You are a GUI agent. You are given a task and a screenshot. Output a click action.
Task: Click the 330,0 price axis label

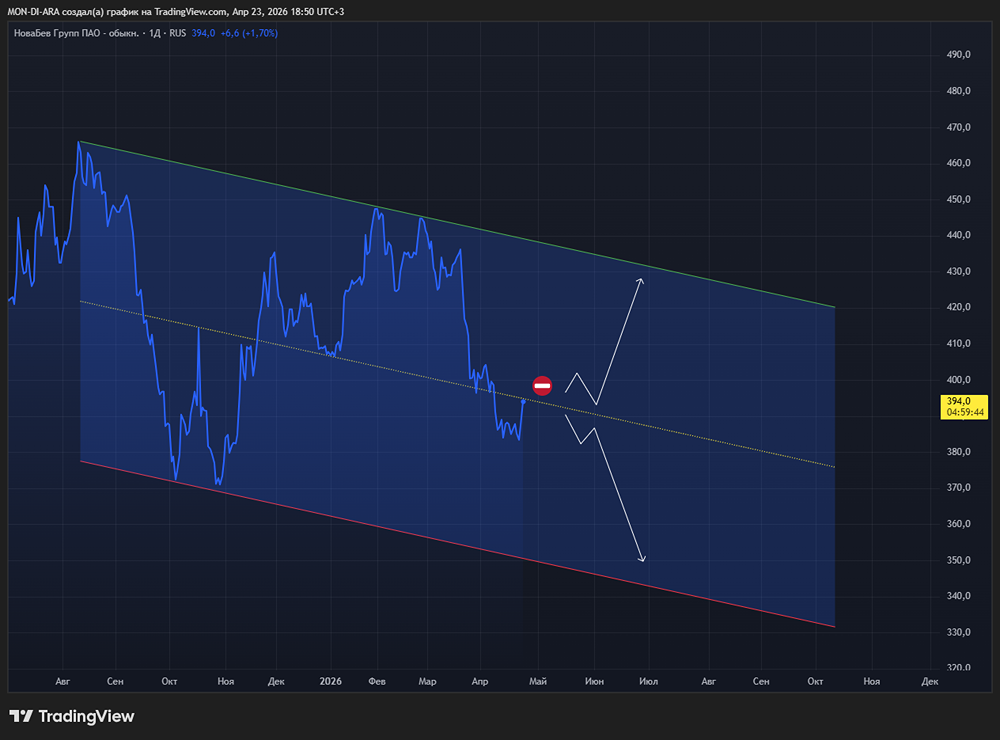point(959,633)
